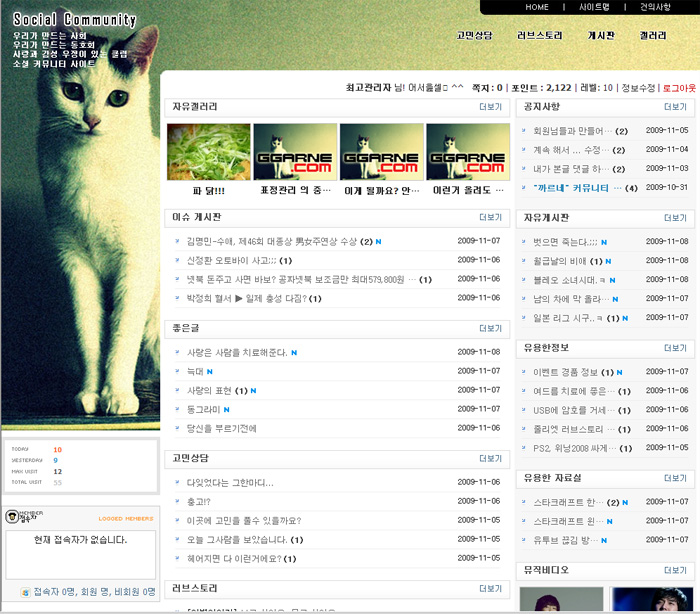
Task: Expand 자유갤러리 with its 더보기 link
Action: click(x=490, y=106)
